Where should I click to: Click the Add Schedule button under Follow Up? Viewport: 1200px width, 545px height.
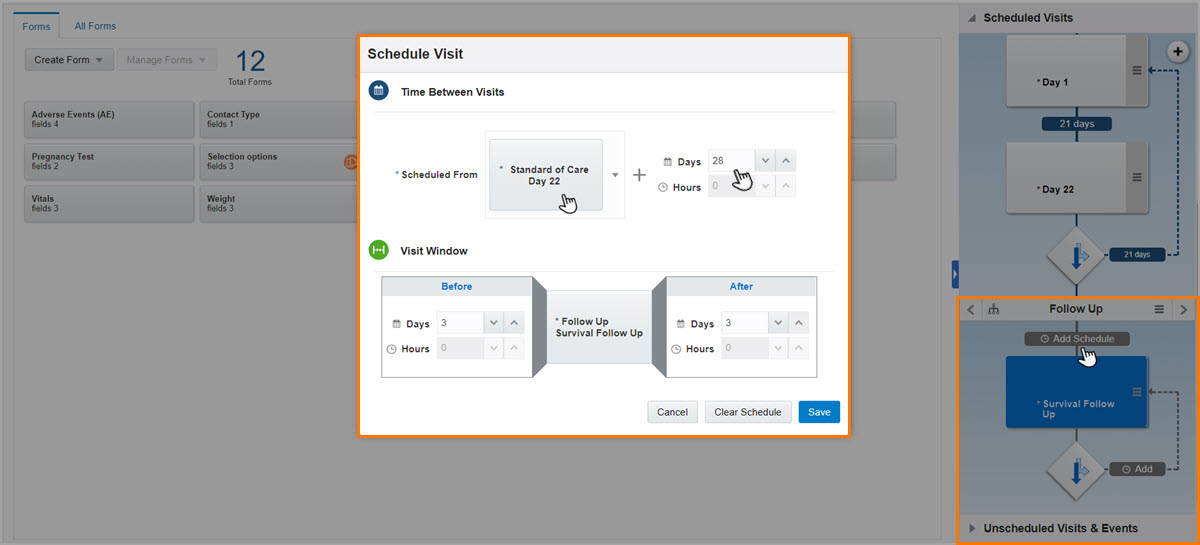click(x=1077, y=339)
